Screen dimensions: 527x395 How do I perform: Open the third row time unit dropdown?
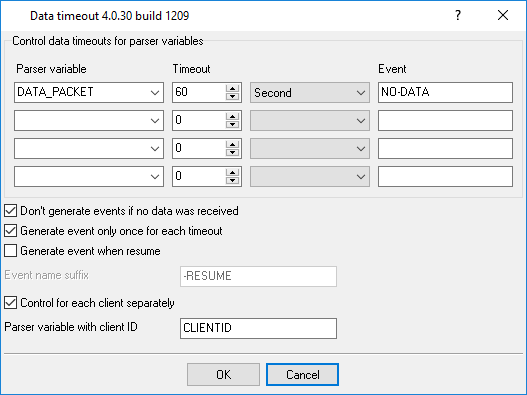[x=310, y=148]
